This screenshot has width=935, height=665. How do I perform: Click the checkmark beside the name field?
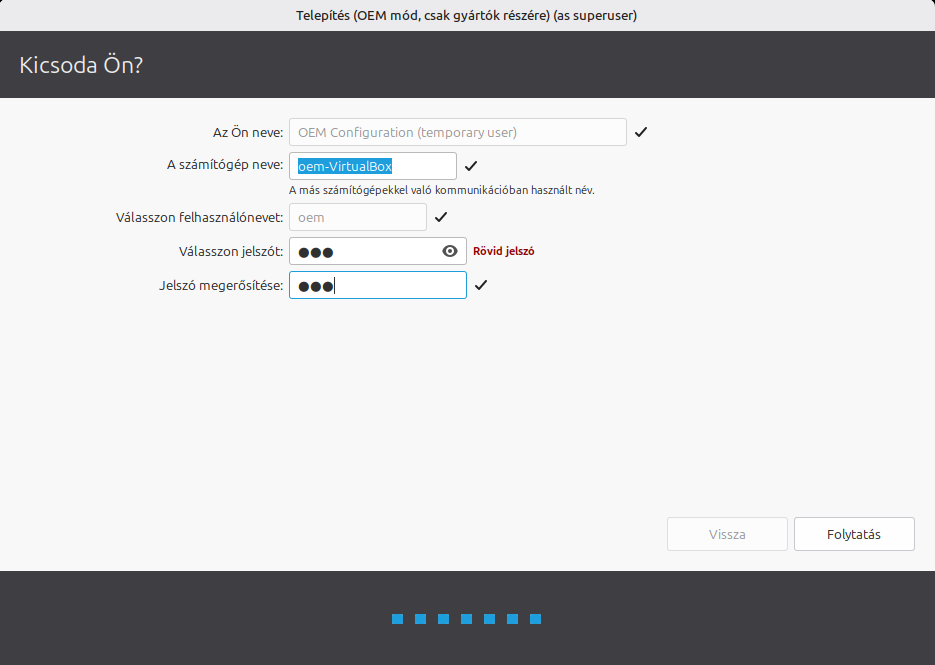[641, 132]
